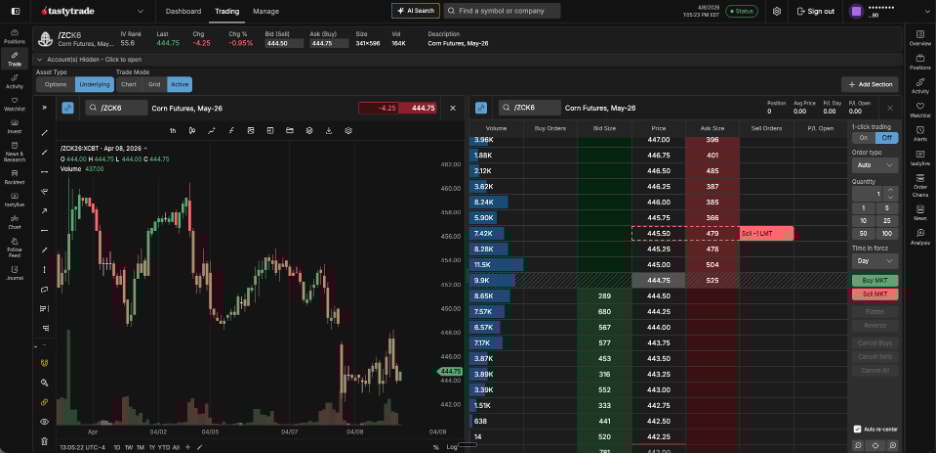The height and width of the screenshot is (454, 936).
Task: Click the link icon in chart panel header
Action: pos(67,108)
